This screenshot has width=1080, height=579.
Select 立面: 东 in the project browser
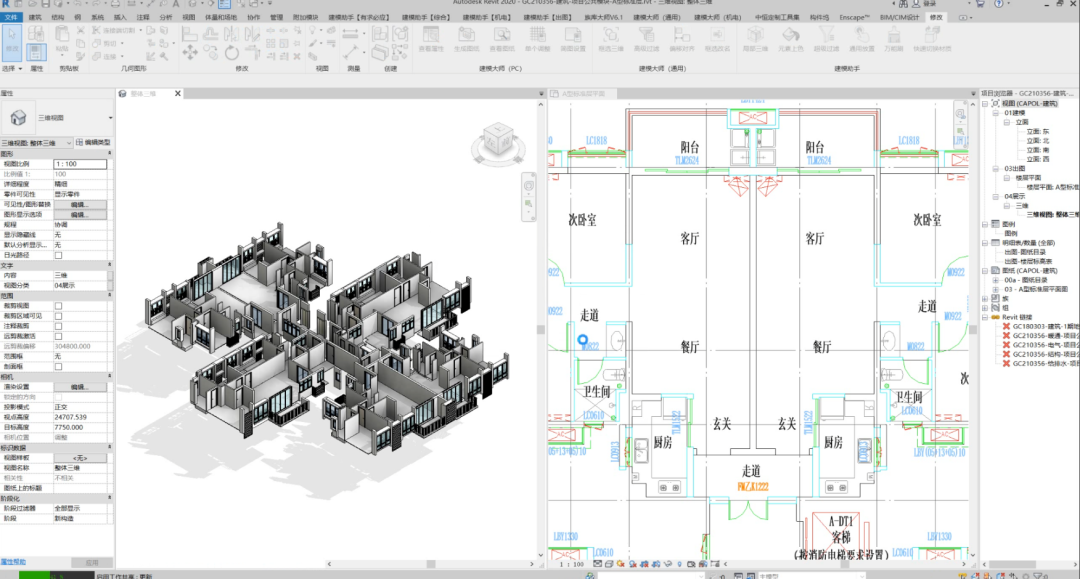tap(1037, 131)
